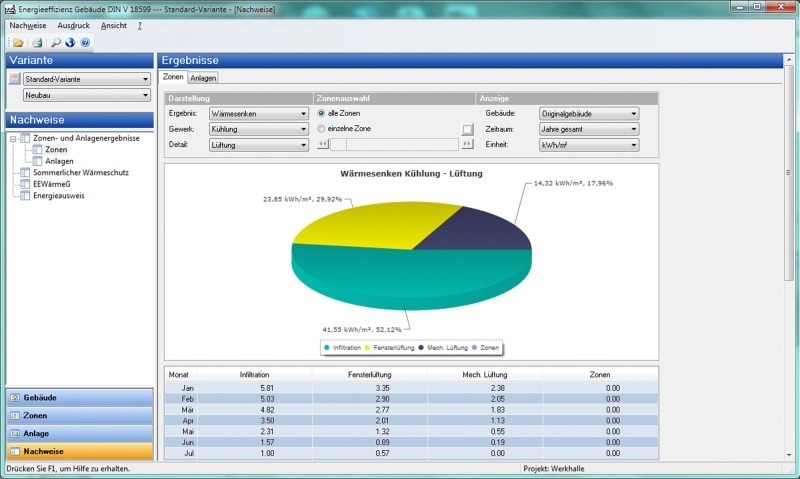Click the Monat column header
Viewport: 800px width, 479px height.
[179, 374]
